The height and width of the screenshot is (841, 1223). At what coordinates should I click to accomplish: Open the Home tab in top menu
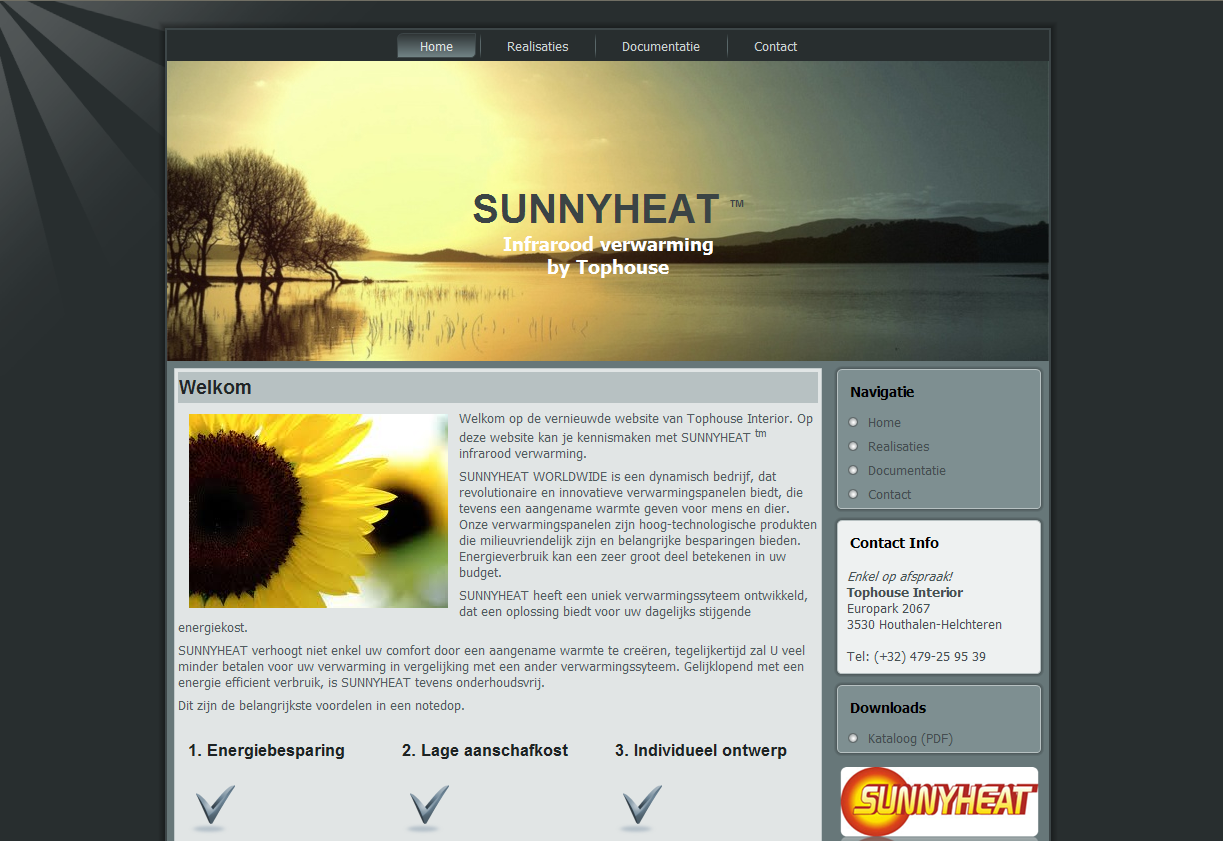[x=436, y=47]
